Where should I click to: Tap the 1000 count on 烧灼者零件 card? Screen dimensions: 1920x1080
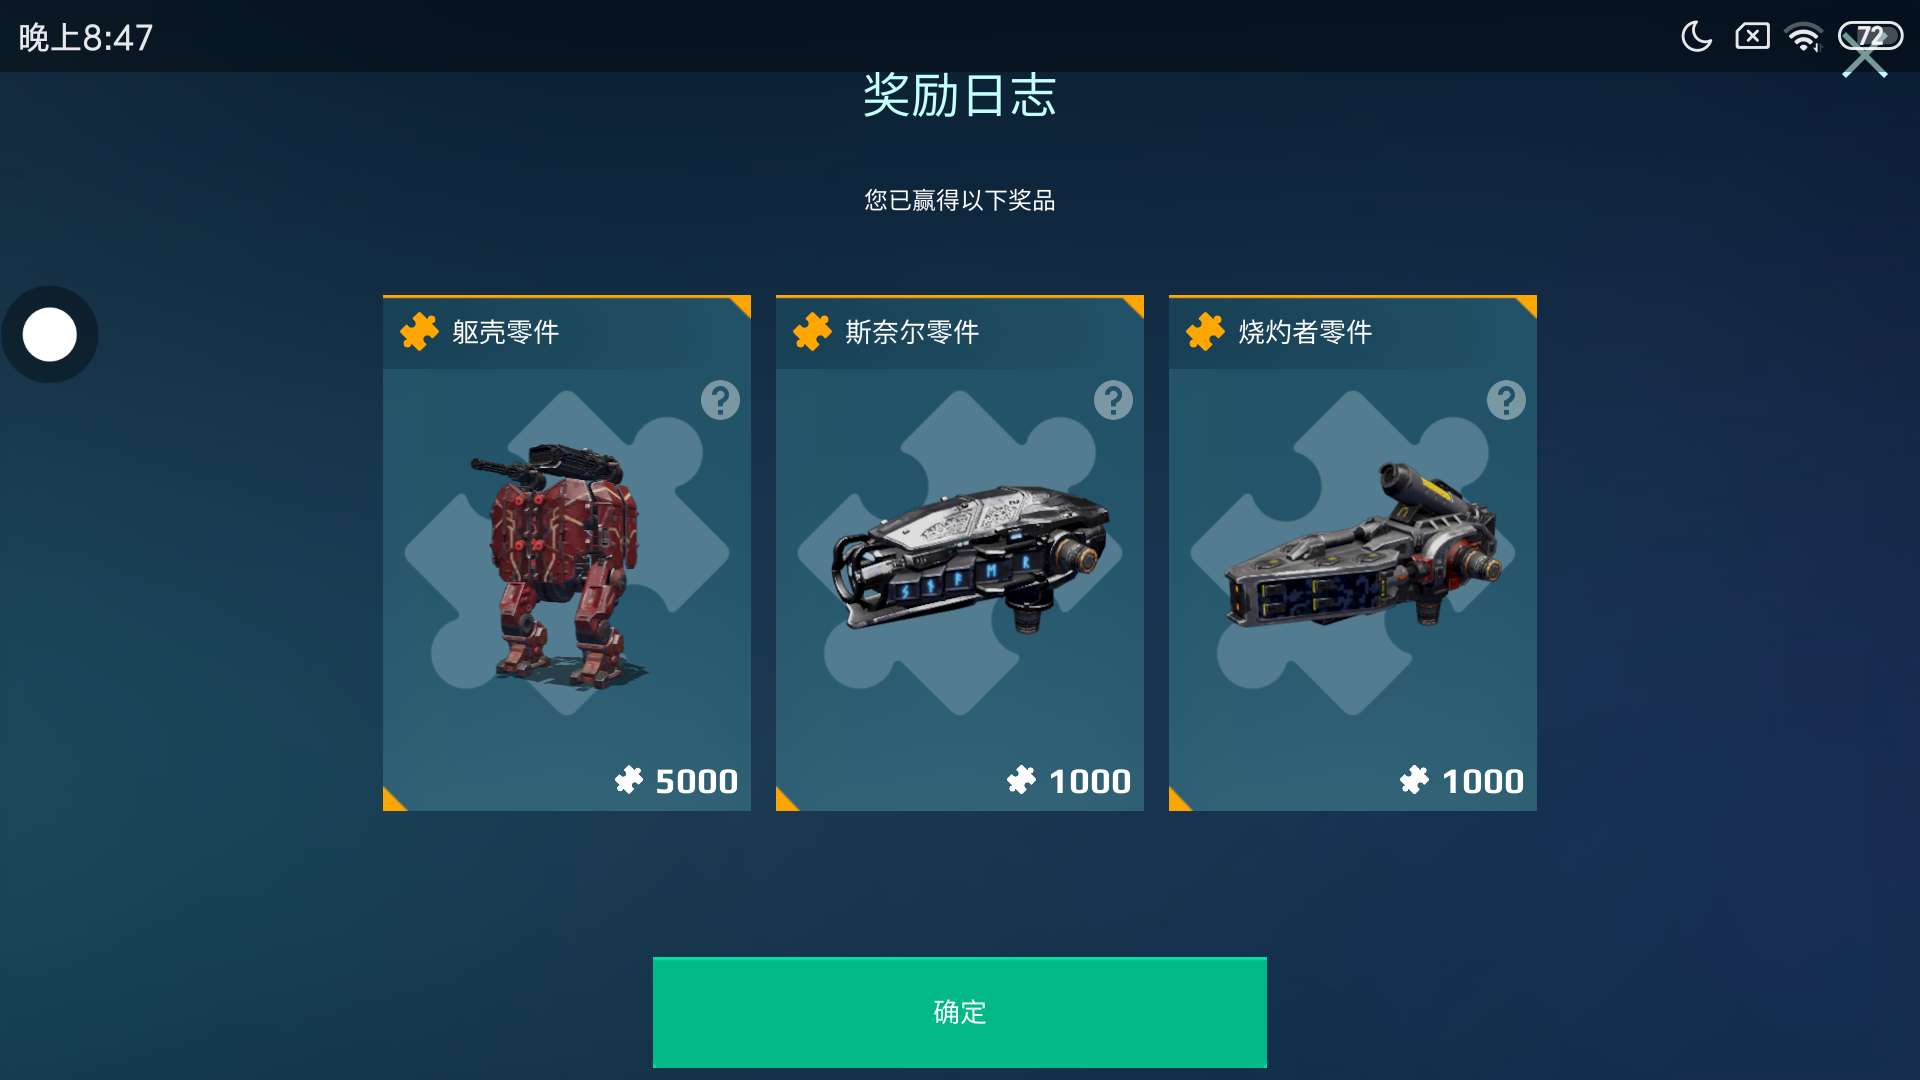[1483, 781]
